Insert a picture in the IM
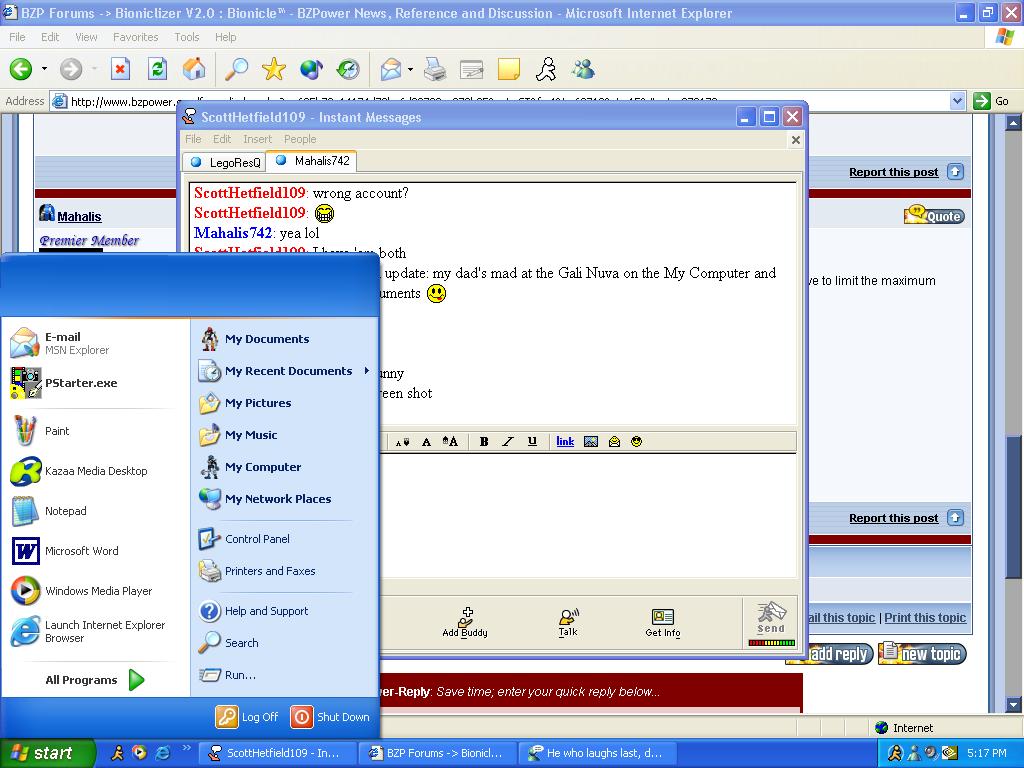Image resolution: width=1024 pixels, height=768 pixels. [590, 441]
